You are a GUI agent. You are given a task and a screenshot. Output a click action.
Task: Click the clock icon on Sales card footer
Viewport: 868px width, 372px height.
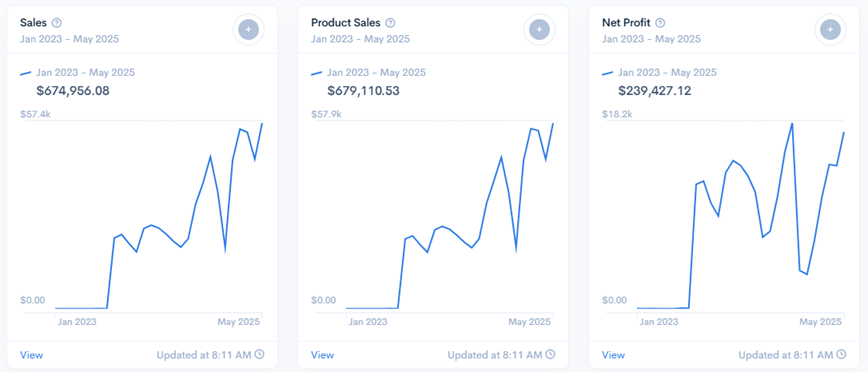pyautogui.click(x=259, y=354)
